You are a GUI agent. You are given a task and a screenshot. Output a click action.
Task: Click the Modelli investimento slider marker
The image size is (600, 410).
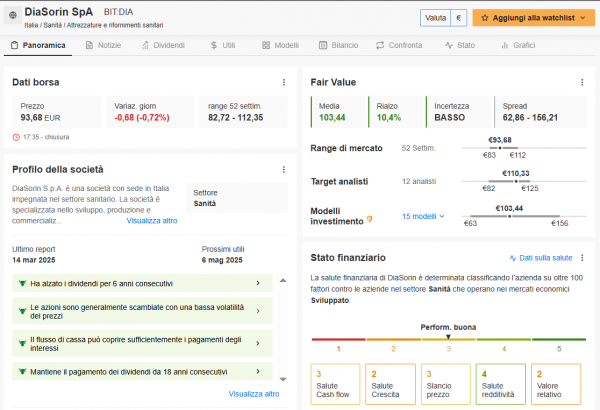(509, 216)
